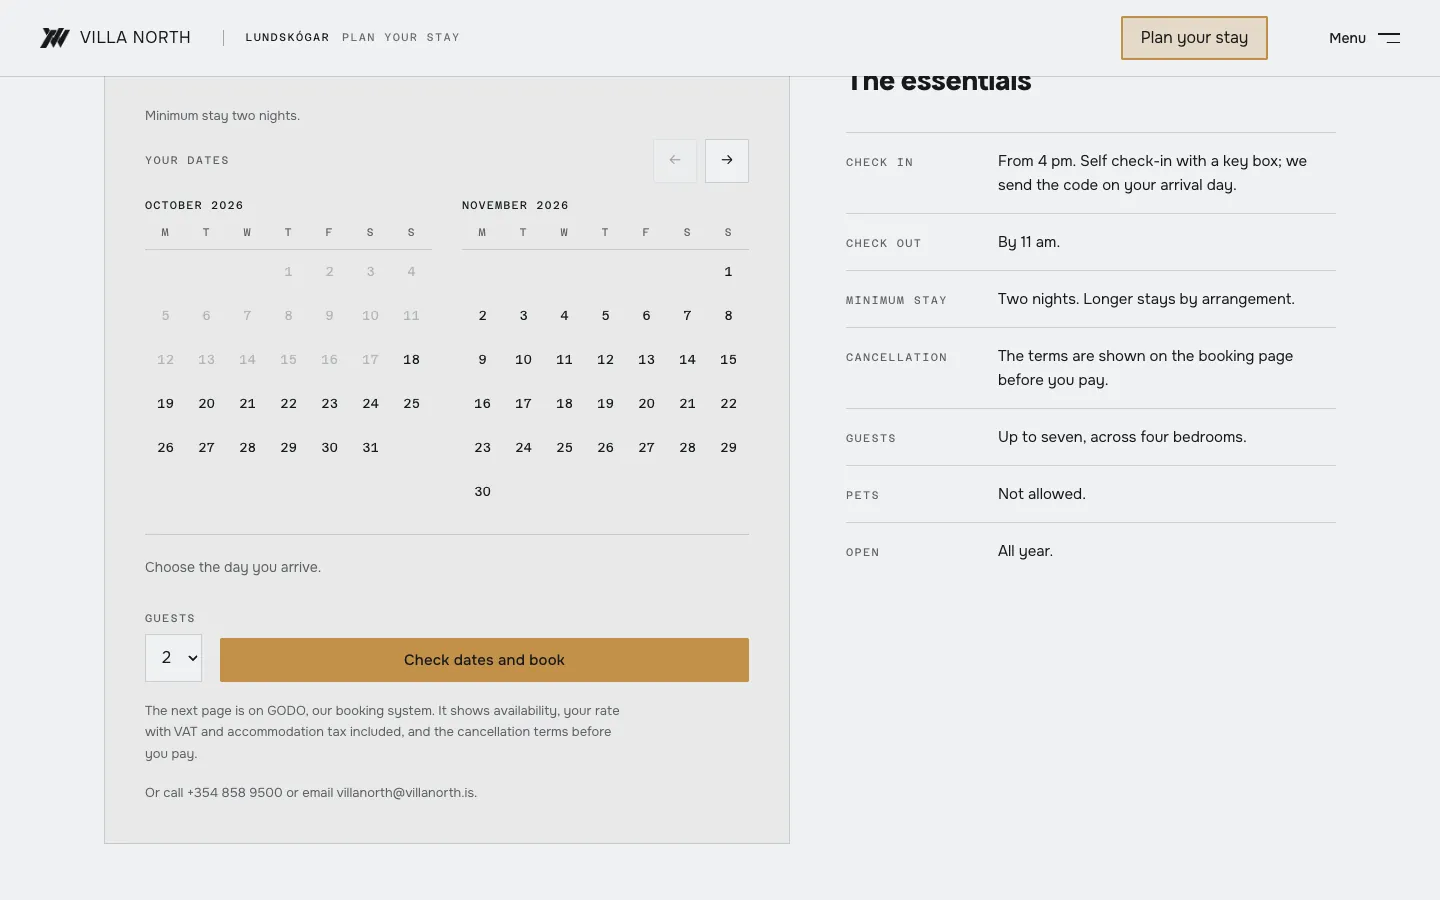The width and height of the screenshot is (1440, 900).
Task: Select November 20 date
Action: (x=646, y=404)
